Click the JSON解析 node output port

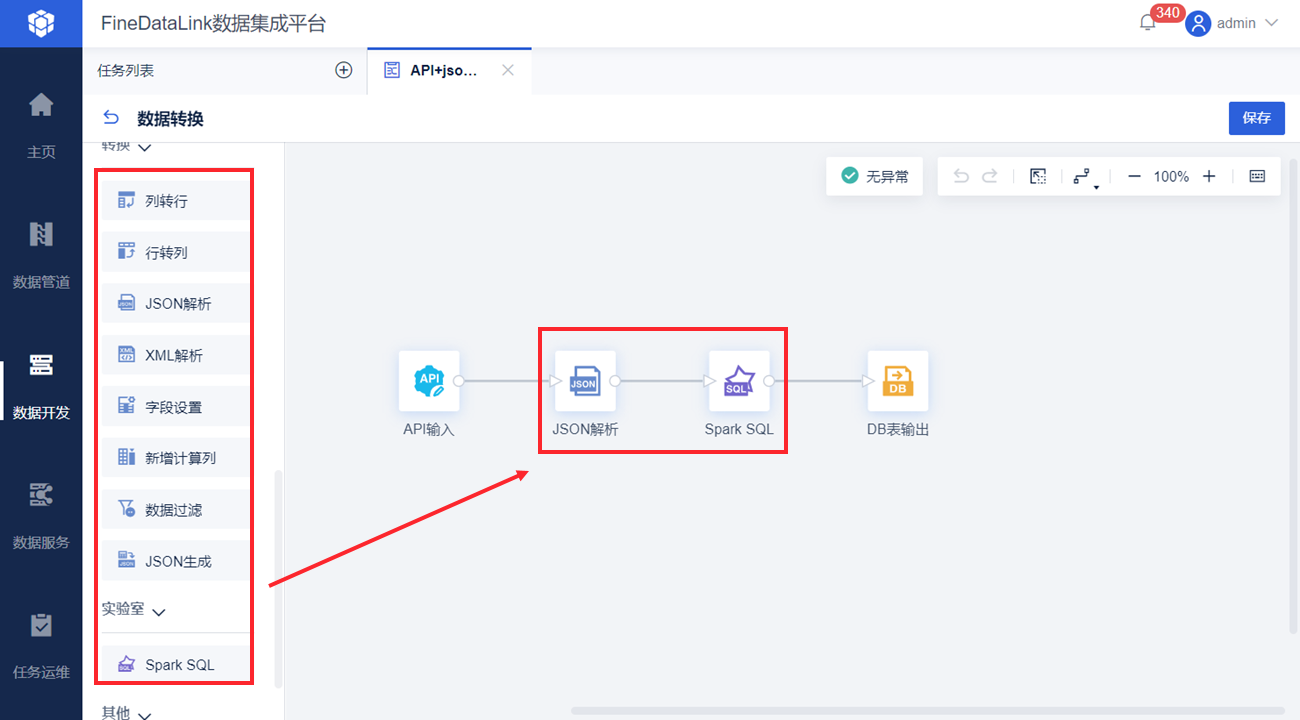(615, 381)
